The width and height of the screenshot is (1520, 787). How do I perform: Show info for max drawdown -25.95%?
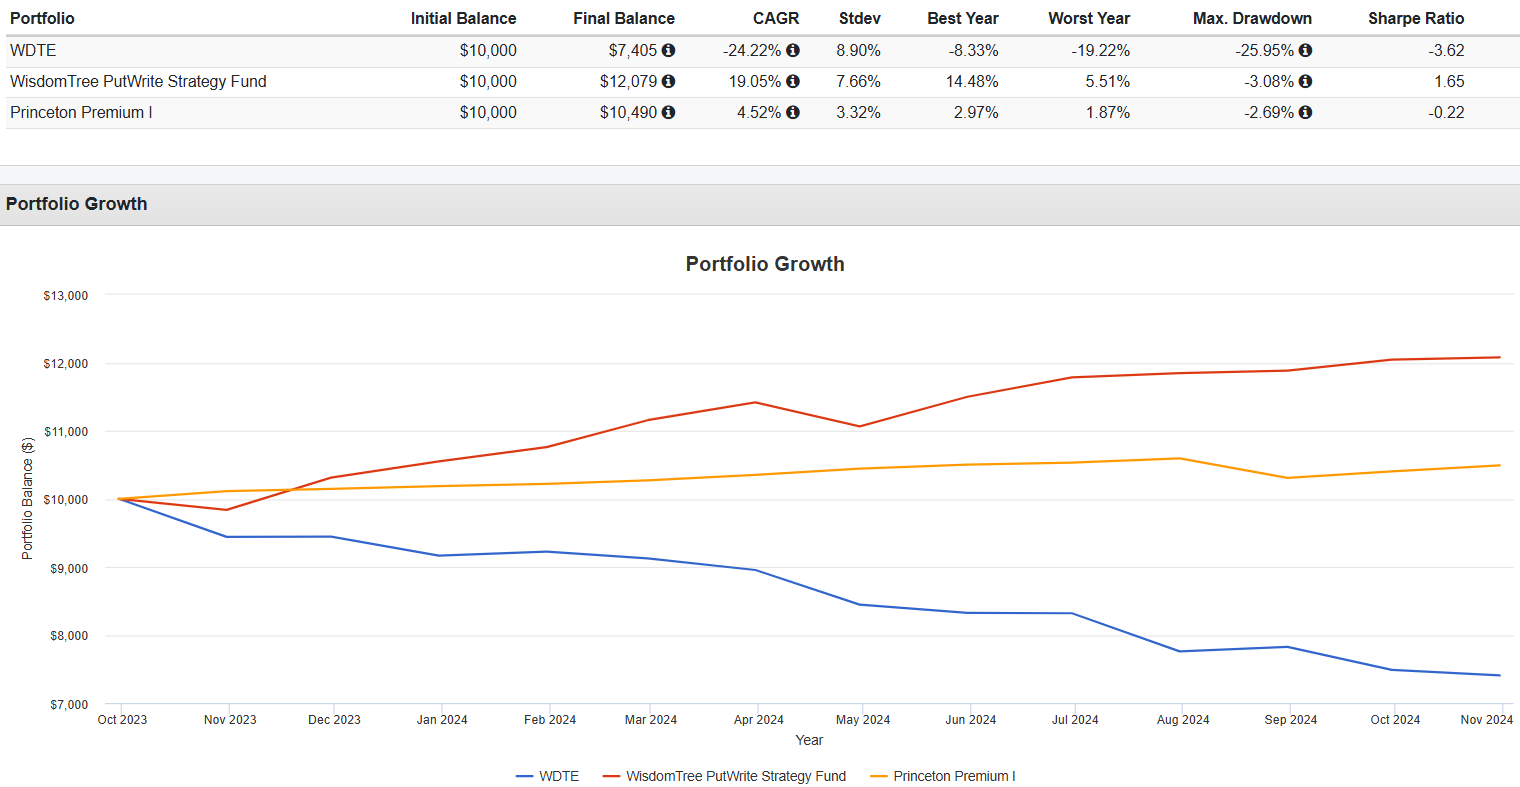tap(1305, 50)
